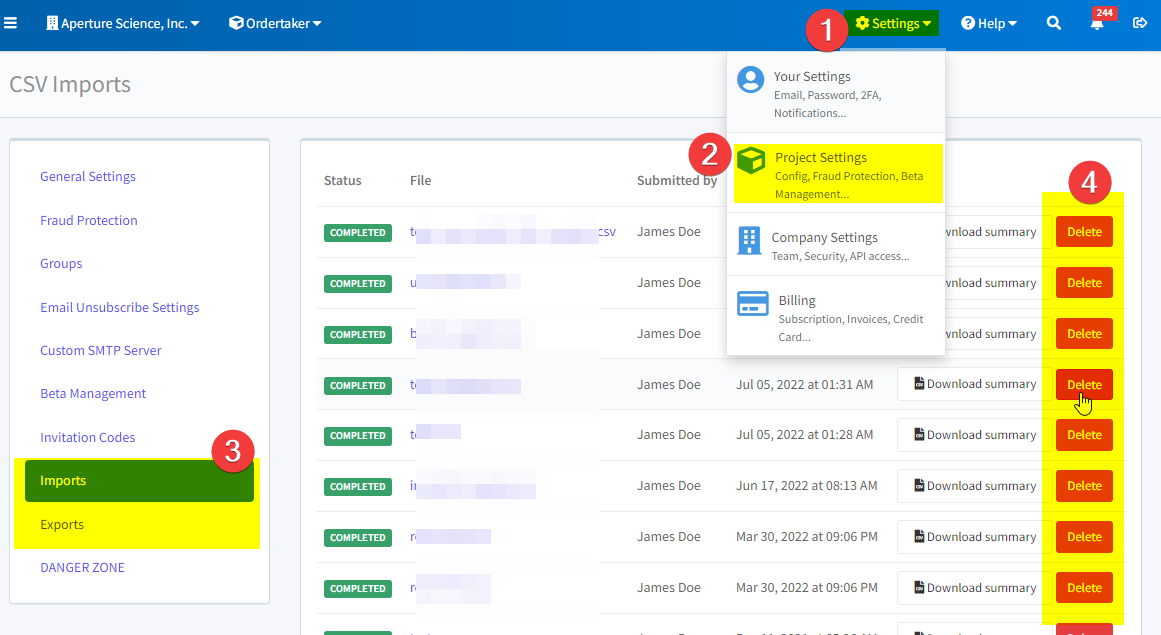Click the File column header
The height and width of the screenshot is (635, 1161).
pyautogui.click(x=421, y=180)
